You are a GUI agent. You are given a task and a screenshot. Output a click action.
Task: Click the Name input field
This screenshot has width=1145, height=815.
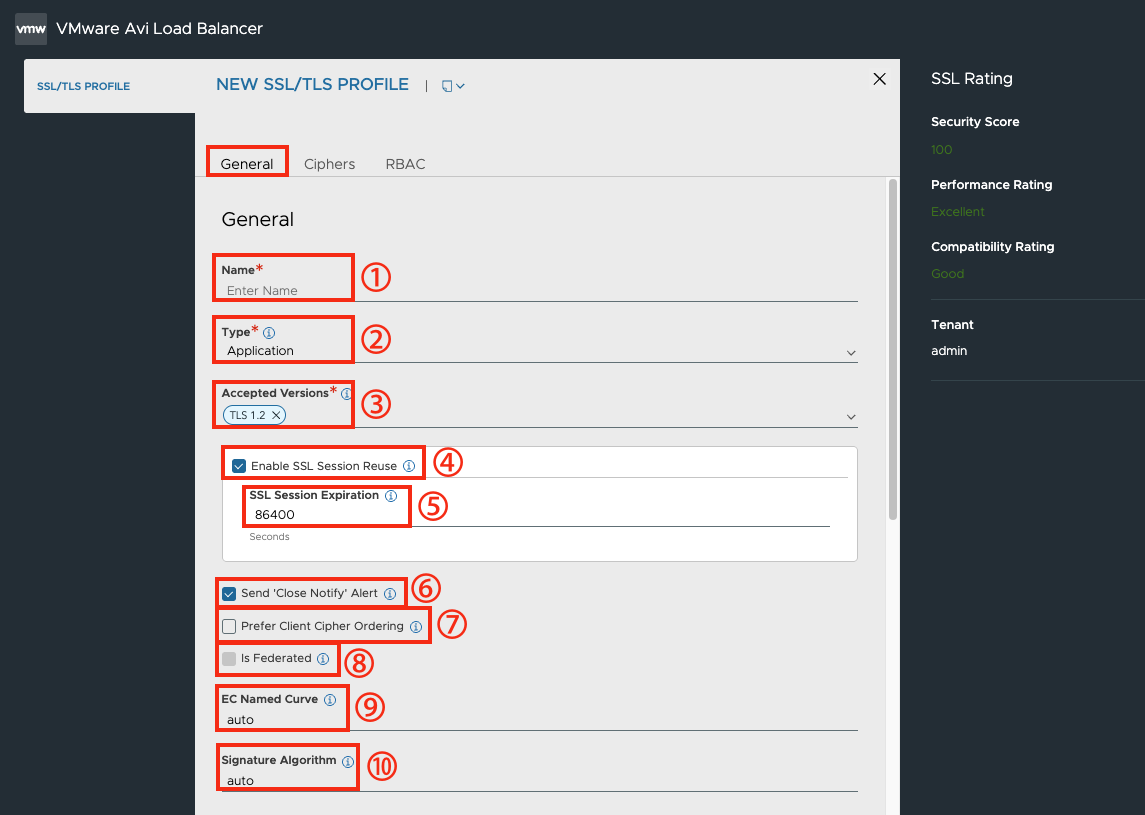[x=540, y=291]
